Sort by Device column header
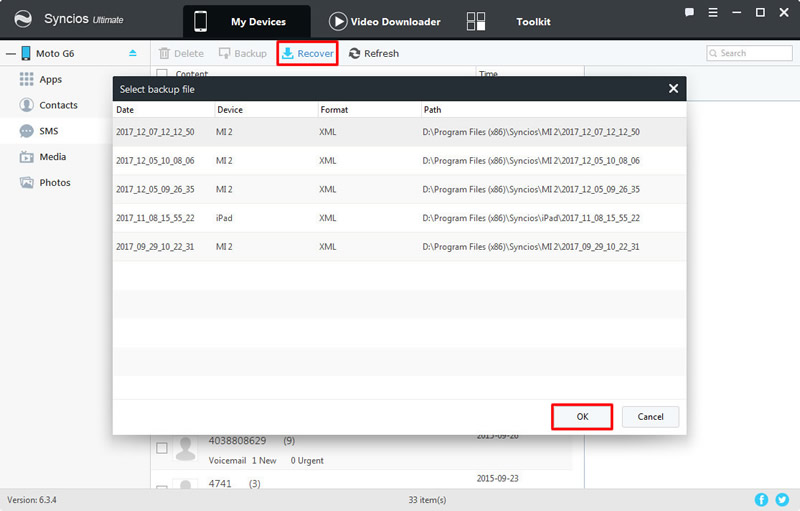 tap(266, 110)
